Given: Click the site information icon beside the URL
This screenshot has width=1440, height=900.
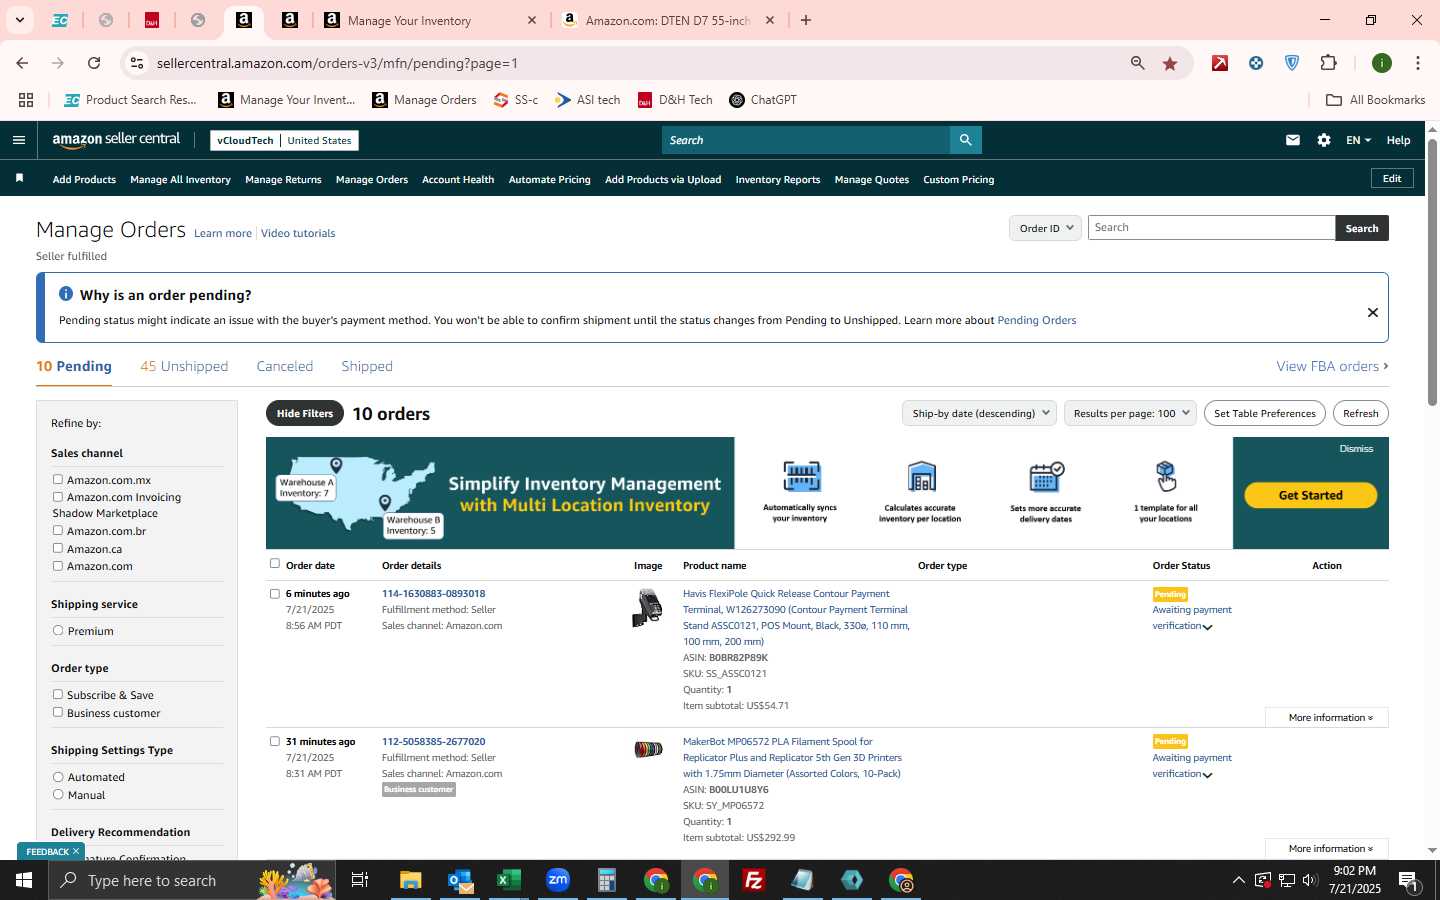Looking at the screenshot, I should coord(136,63).
